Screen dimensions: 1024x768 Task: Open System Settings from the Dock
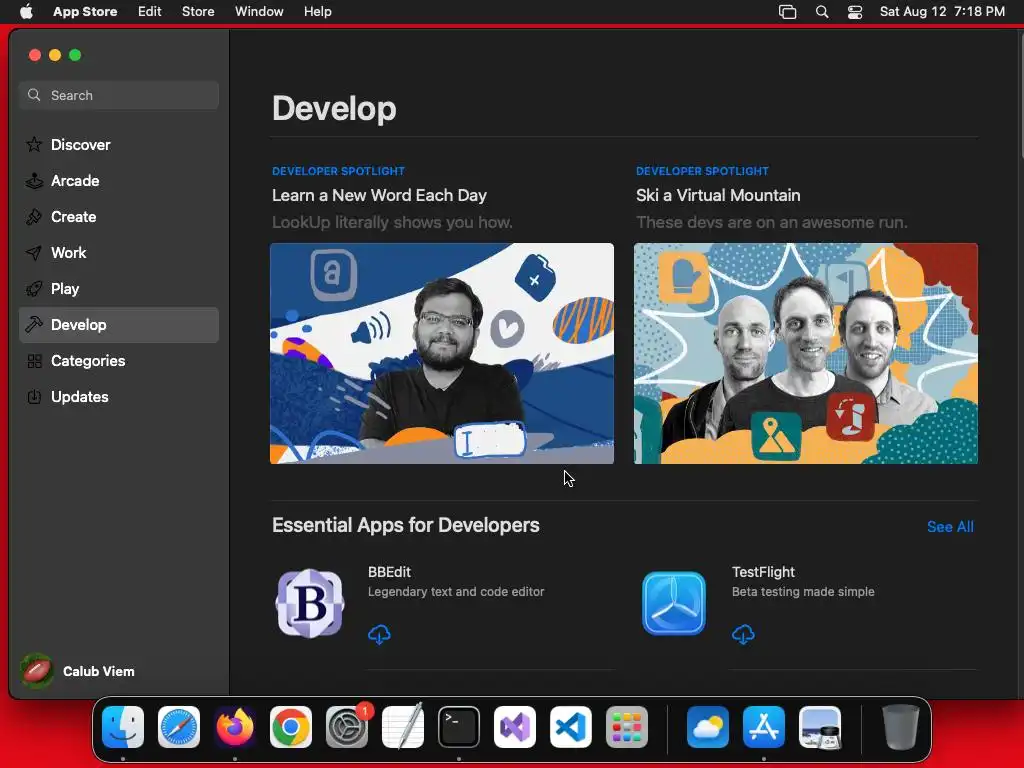point(347,727)
